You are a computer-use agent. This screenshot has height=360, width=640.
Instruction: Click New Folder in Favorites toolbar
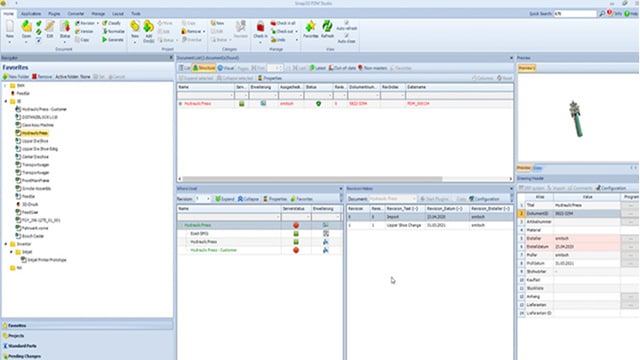[16, 77]
